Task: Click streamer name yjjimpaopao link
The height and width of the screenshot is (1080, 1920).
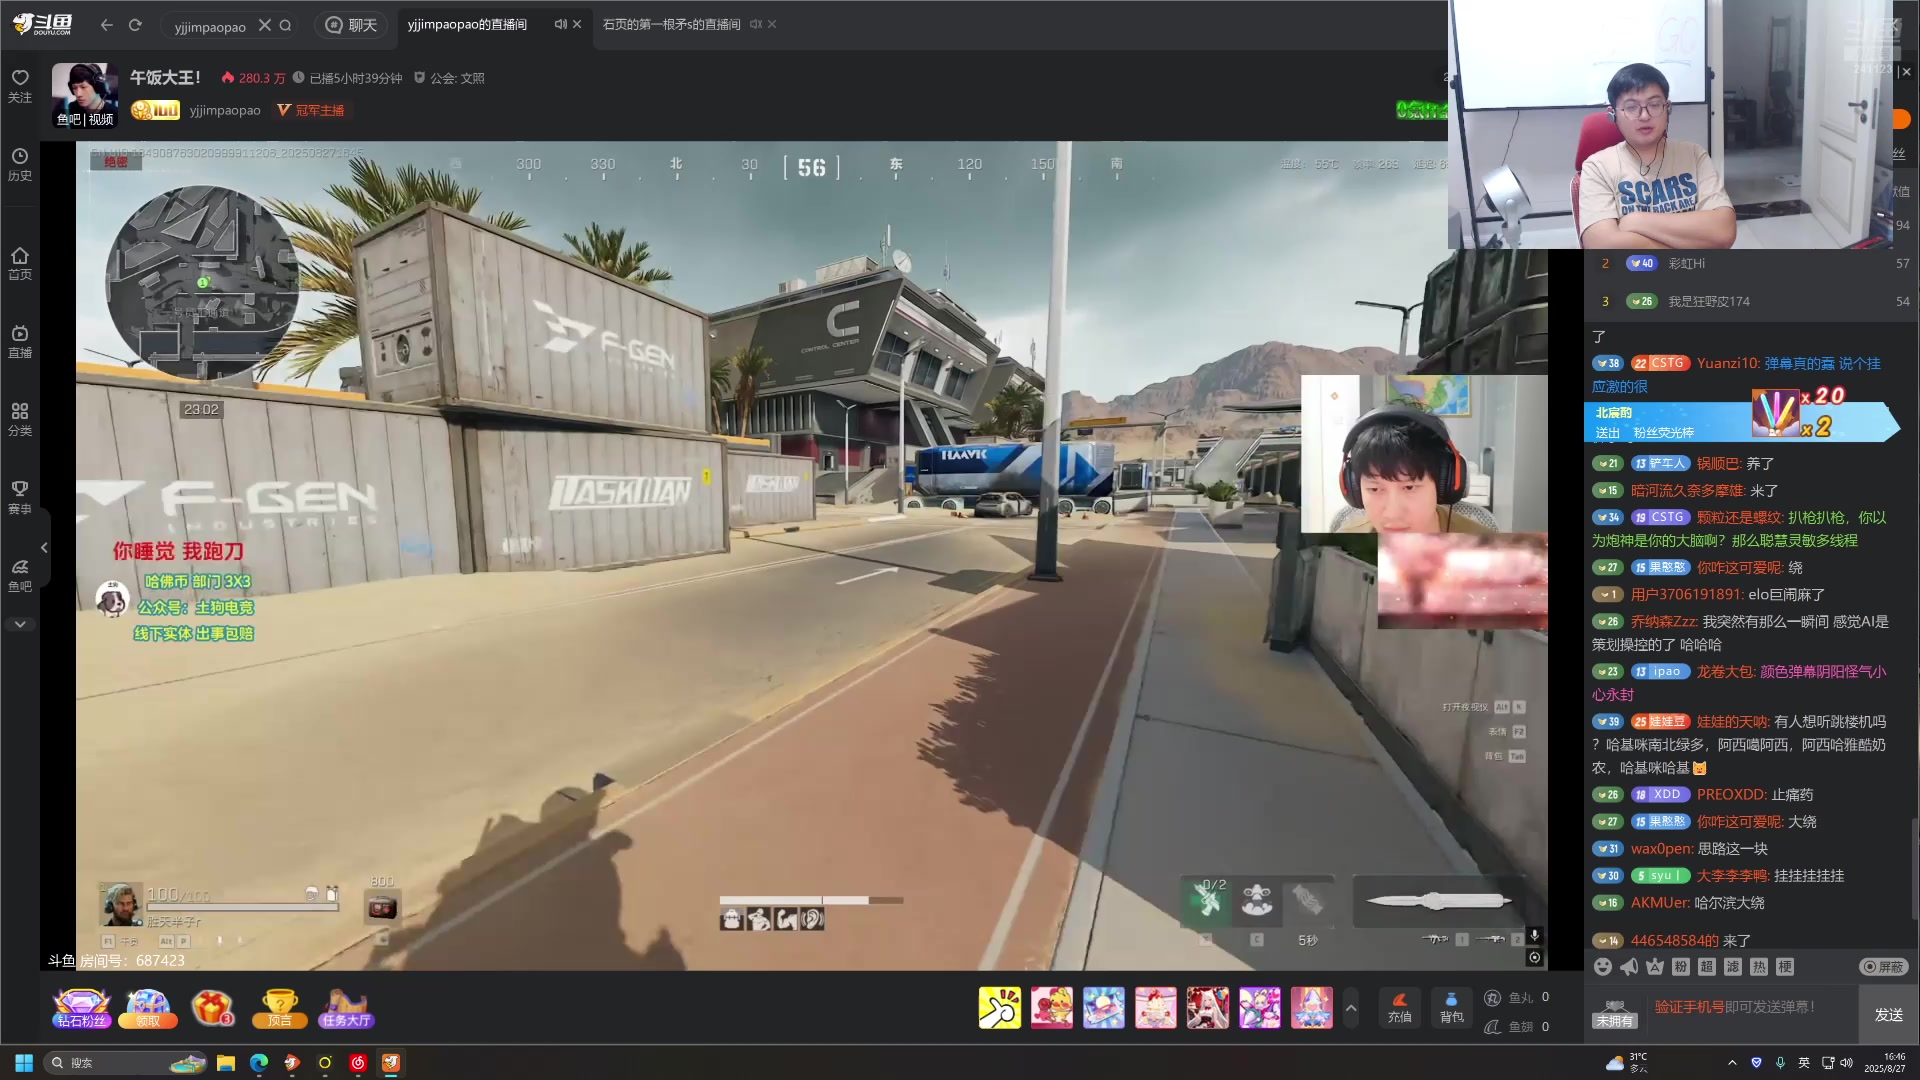Action: click(x=225, y=110)
